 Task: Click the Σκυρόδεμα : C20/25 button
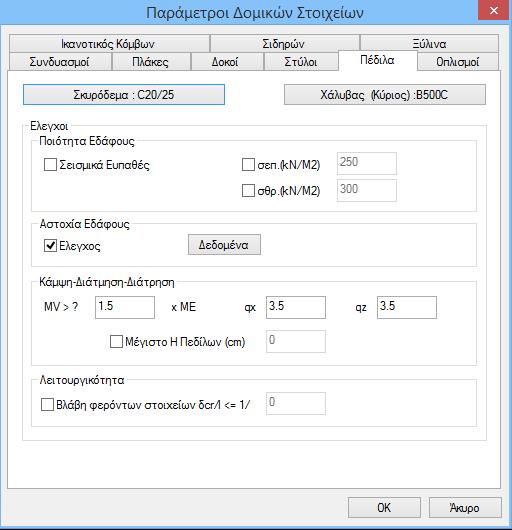click(124, 95)
